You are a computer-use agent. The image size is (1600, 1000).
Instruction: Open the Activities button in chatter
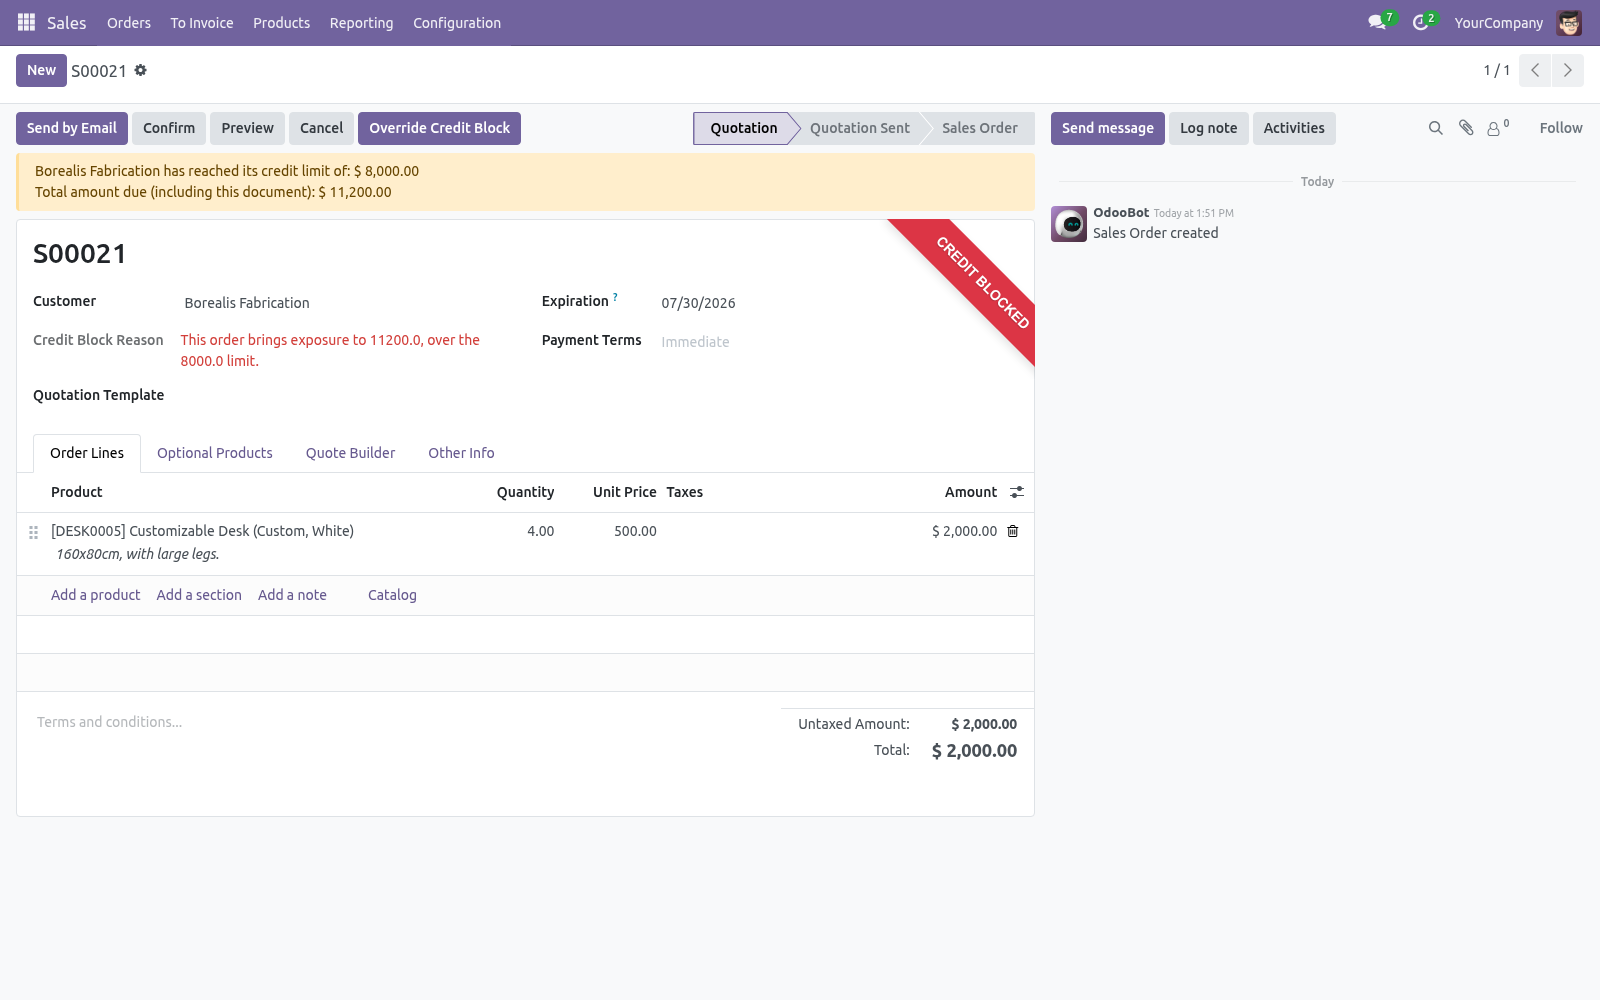(1294, 128)
